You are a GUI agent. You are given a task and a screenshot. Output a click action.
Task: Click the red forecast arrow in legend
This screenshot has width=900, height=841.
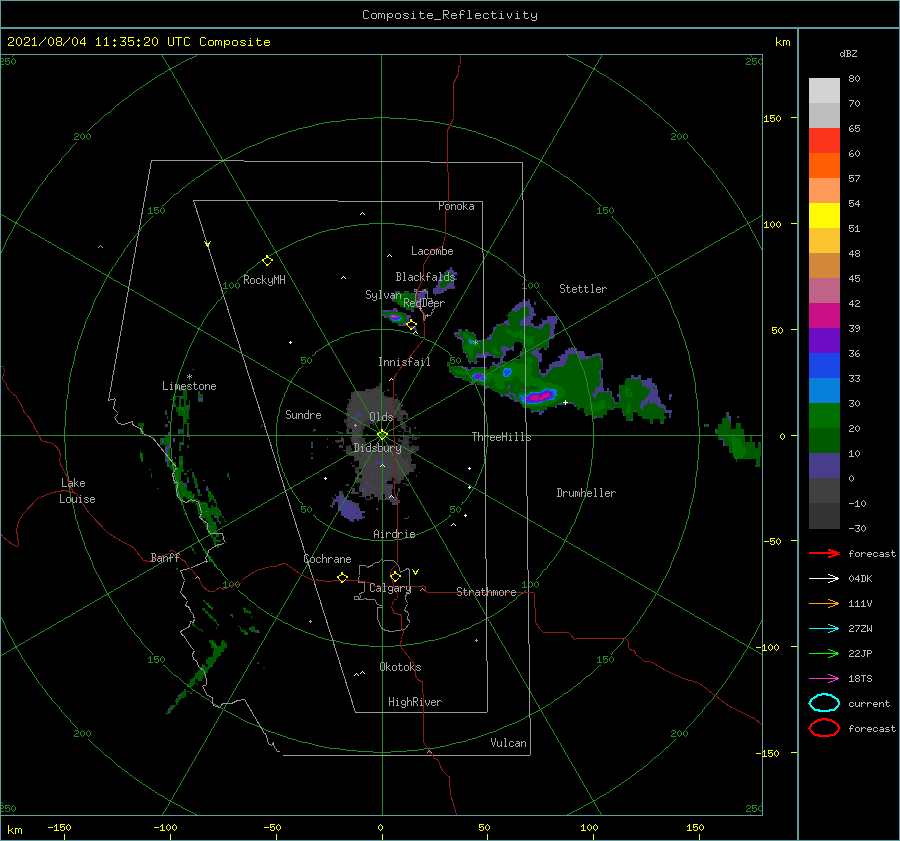[x=824, y=553]
